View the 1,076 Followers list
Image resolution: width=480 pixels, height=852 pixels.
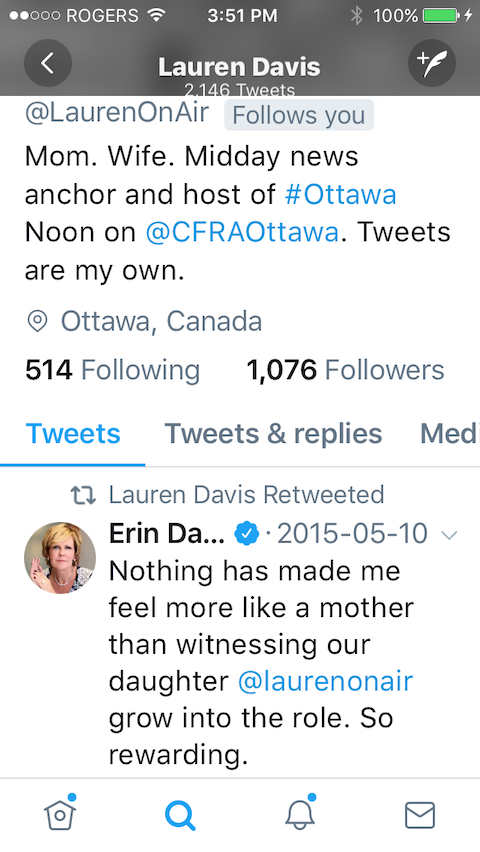pyautogui.click(x=346, y=371)
